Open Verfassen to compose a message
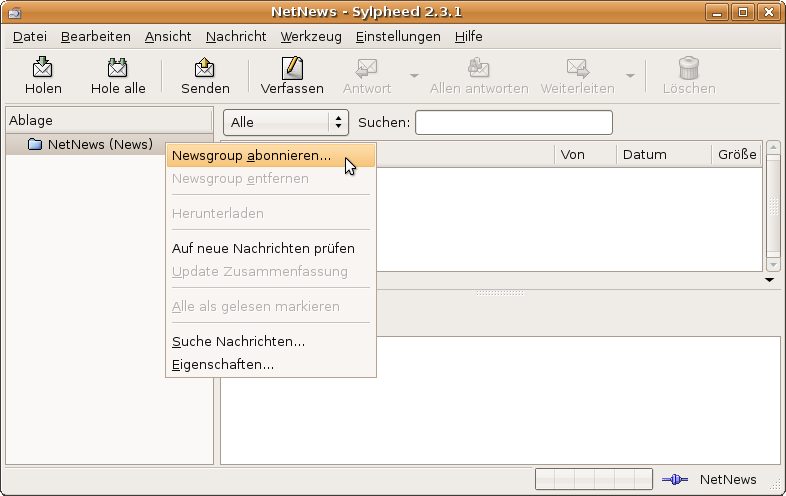Screen dimensions: 786x496 tap(292, 76)
